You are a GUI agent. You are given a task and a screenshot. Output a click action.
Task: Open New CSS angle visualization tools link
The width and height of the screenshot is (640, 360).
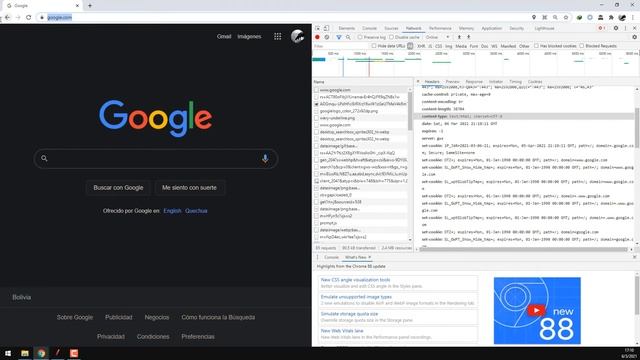point(355,280)
